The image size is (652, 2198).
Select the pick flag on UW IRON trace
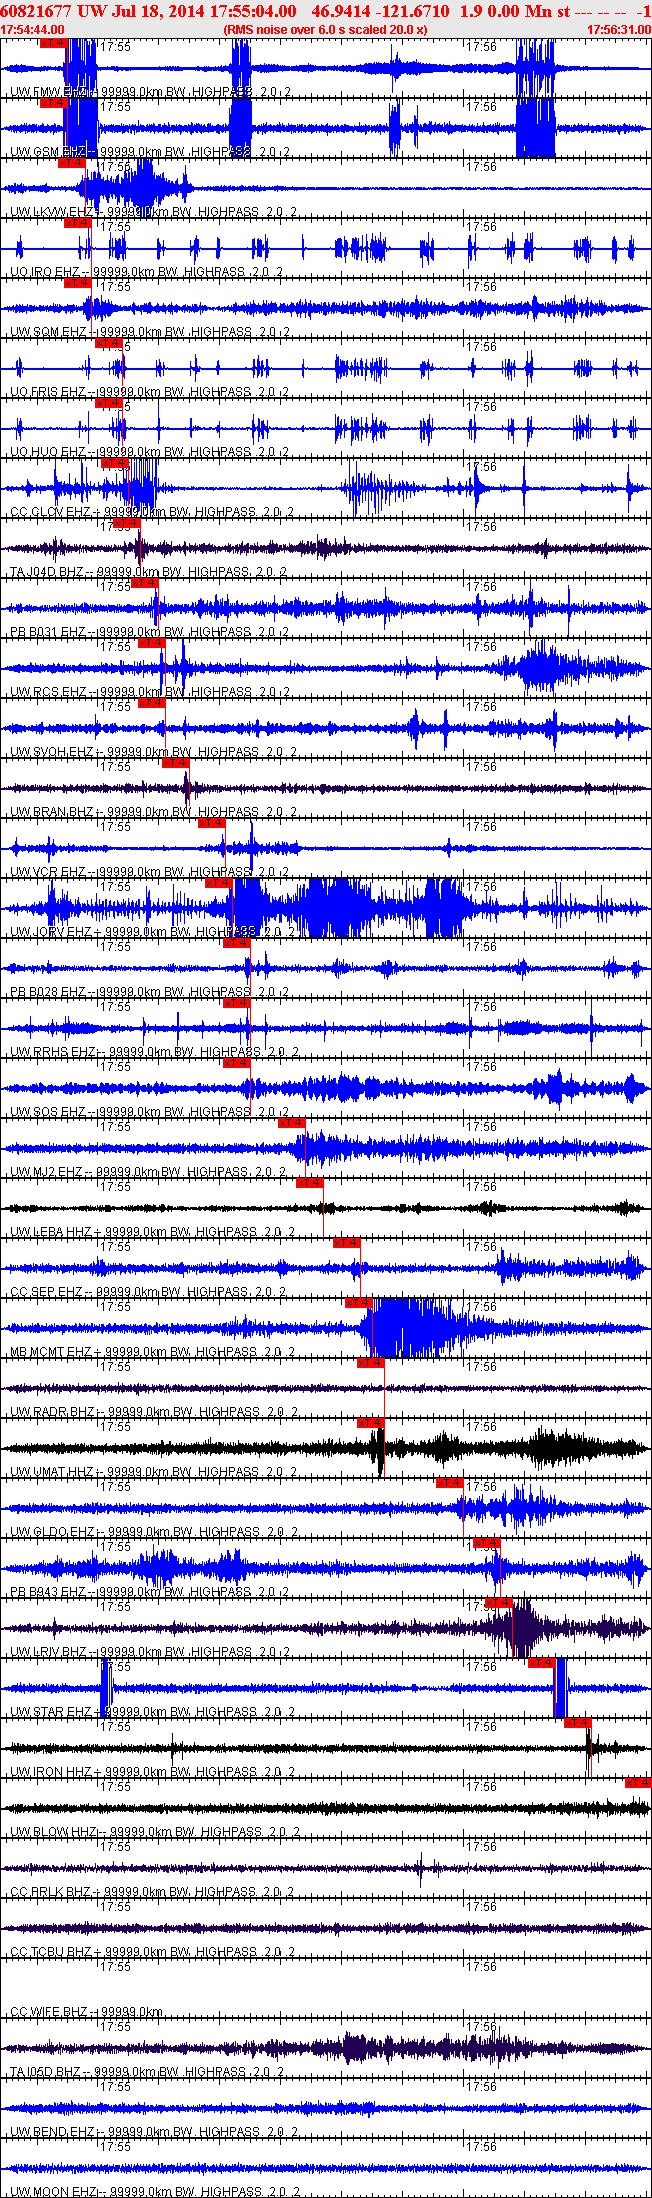[x=578, y=1723]
